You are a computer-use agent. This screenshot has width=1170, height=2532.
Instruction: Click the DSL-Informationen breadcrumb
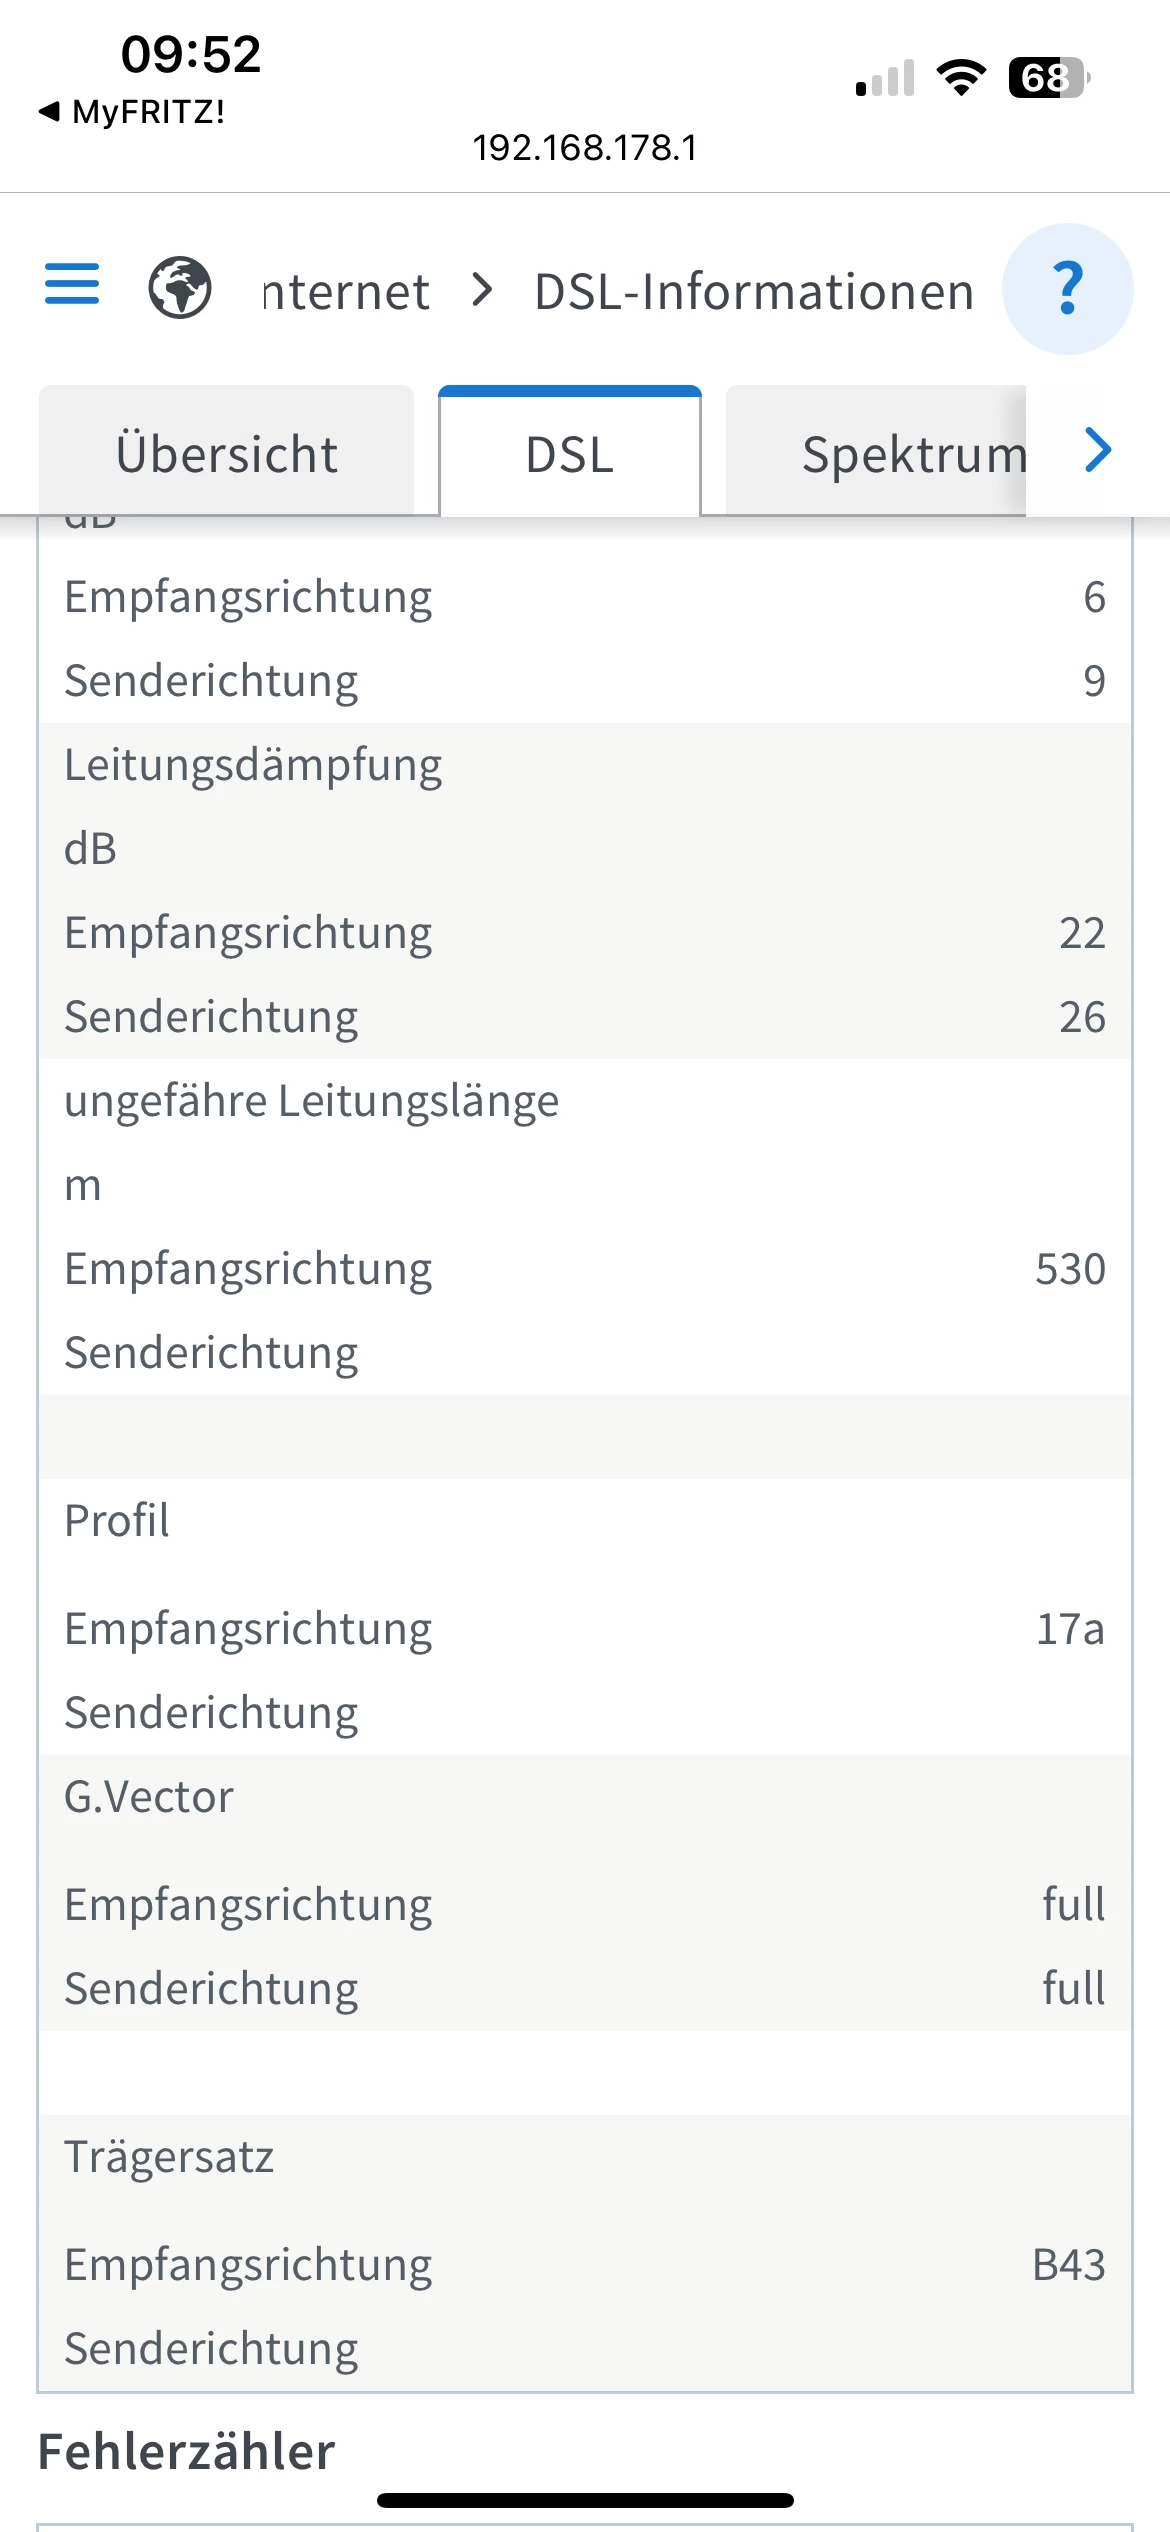(x=754, y=292)
